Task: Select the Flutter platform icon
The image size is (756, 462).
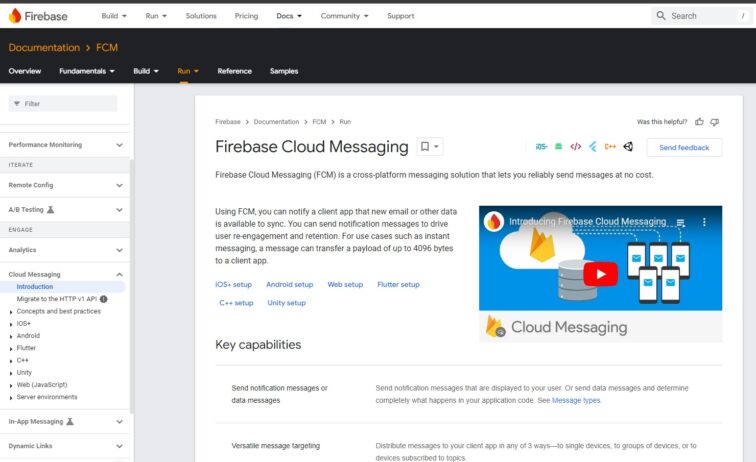Action: click(593, 147)
